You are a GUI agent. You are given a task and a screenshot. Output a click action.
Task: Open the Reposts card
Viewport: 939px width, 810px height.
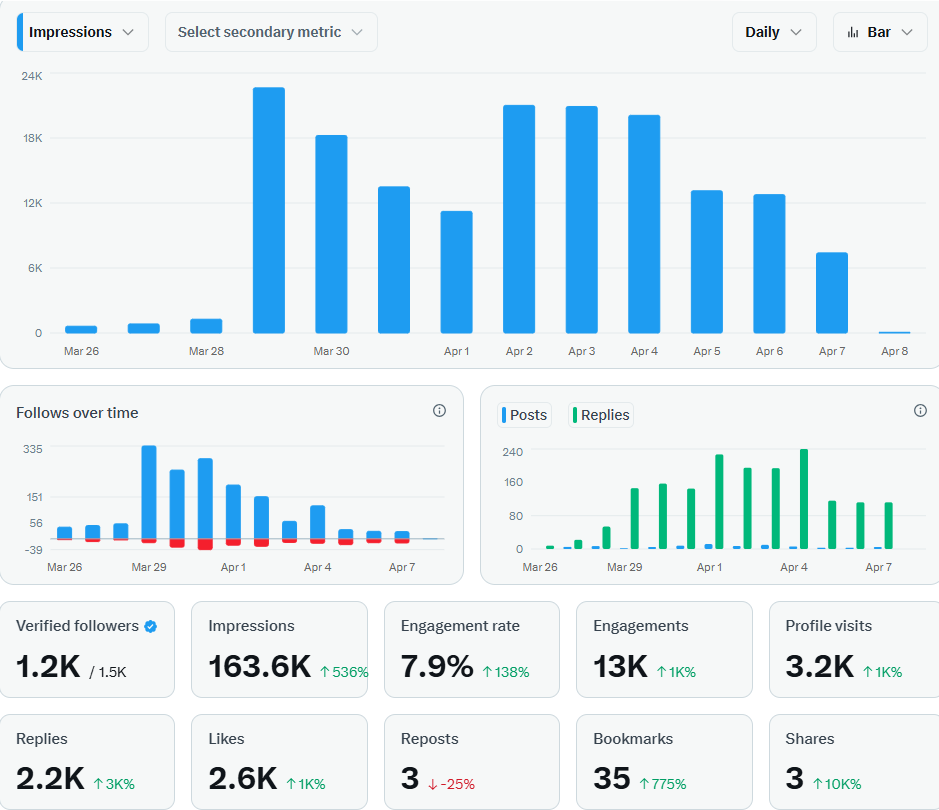472,762
